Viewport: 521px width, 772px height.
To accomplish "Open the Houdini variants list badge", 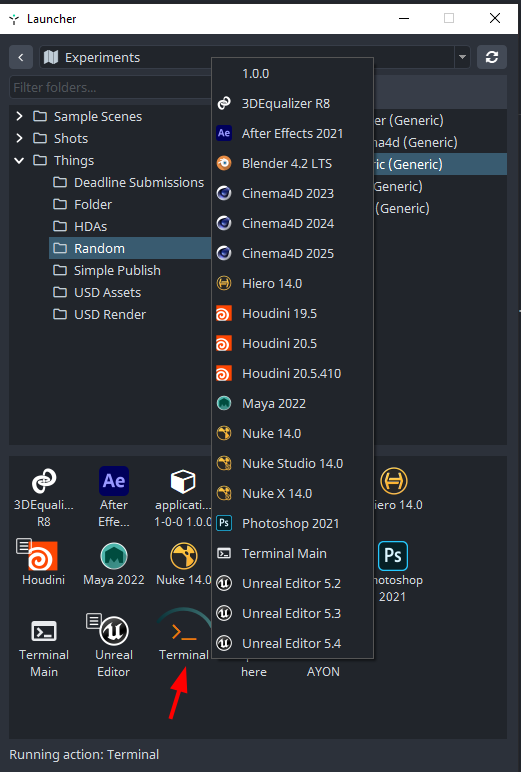I will click(23, 546).
